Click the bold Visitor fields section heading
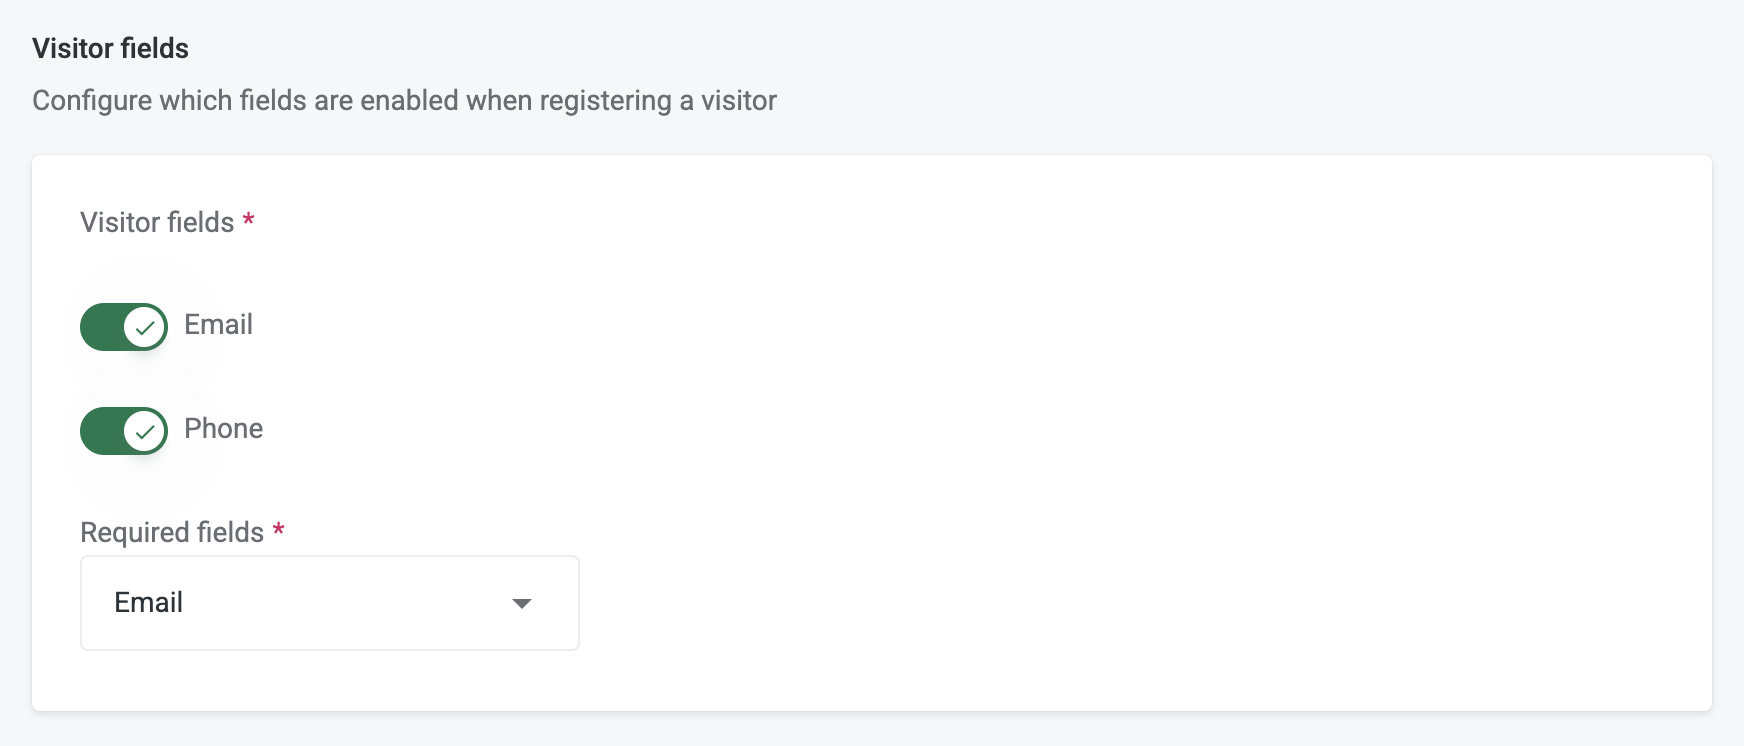Image resolution: width=1744 pixels, height=746 pixels. click(x=110, y=48)
